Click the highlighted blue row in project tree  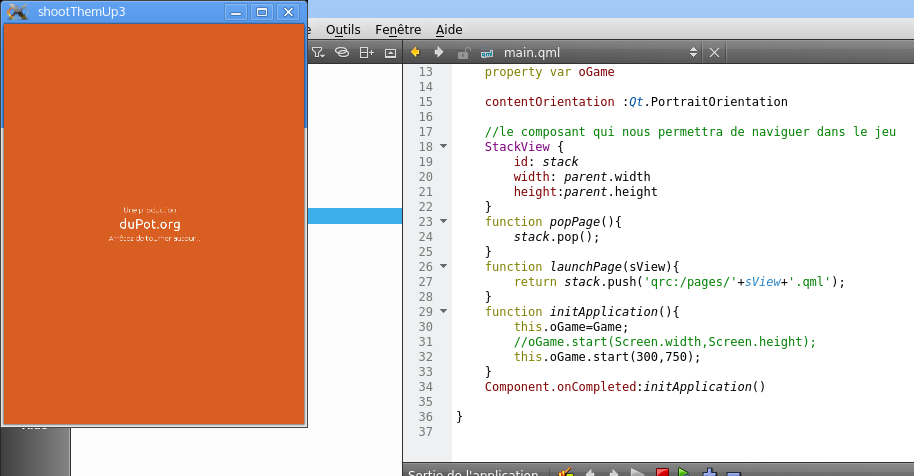coord(354,216)
